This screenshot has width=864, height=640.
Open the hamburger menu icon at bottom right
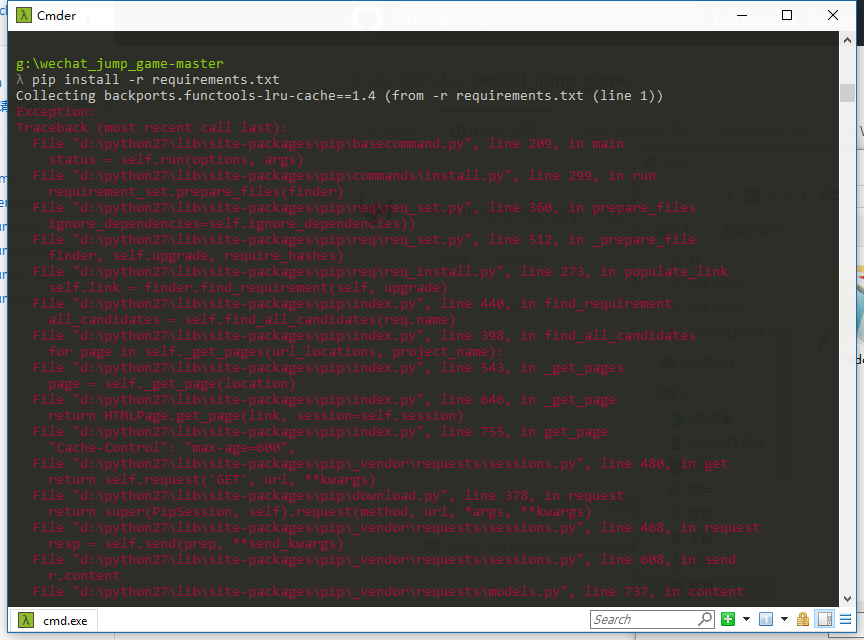point(845,618)
